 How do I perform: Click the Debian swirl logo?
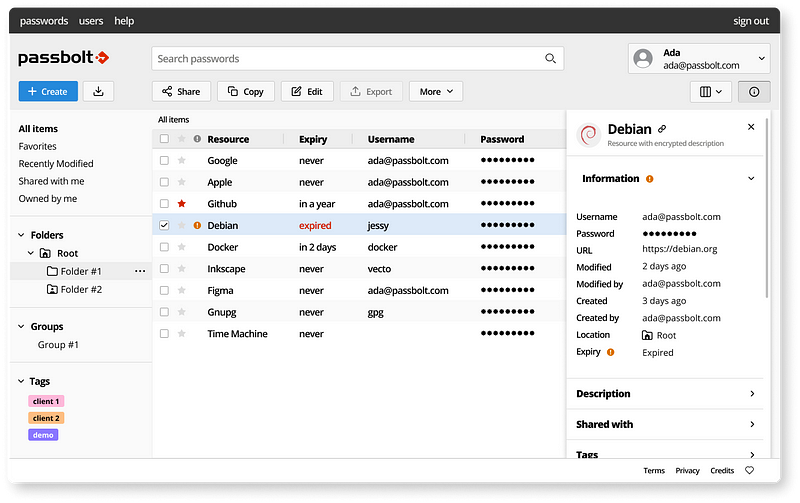[588, 135]
